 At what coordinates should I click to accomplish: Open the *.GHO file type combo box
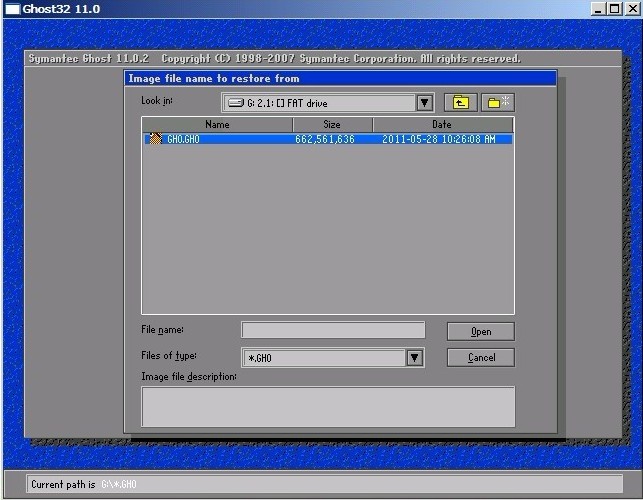coord(333,358)
